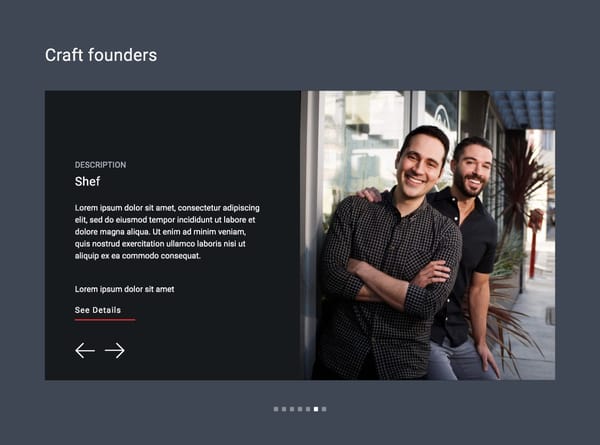Click the short 'Lorem ipsum dolor sit amet' line
This screenshot has height=445, width=600.
(124, 289)
